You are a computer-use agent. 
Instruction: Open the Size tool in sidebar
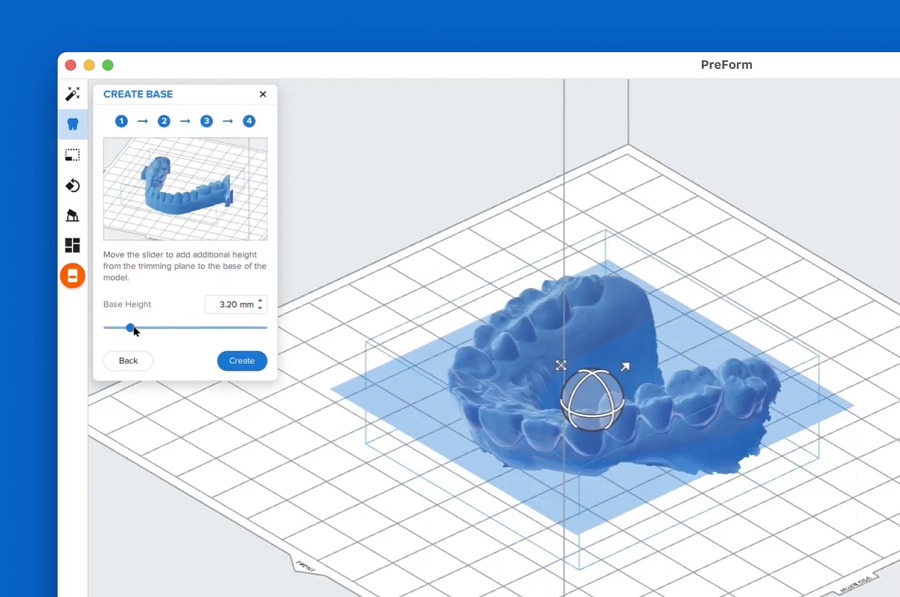click(x=72, y=155)
